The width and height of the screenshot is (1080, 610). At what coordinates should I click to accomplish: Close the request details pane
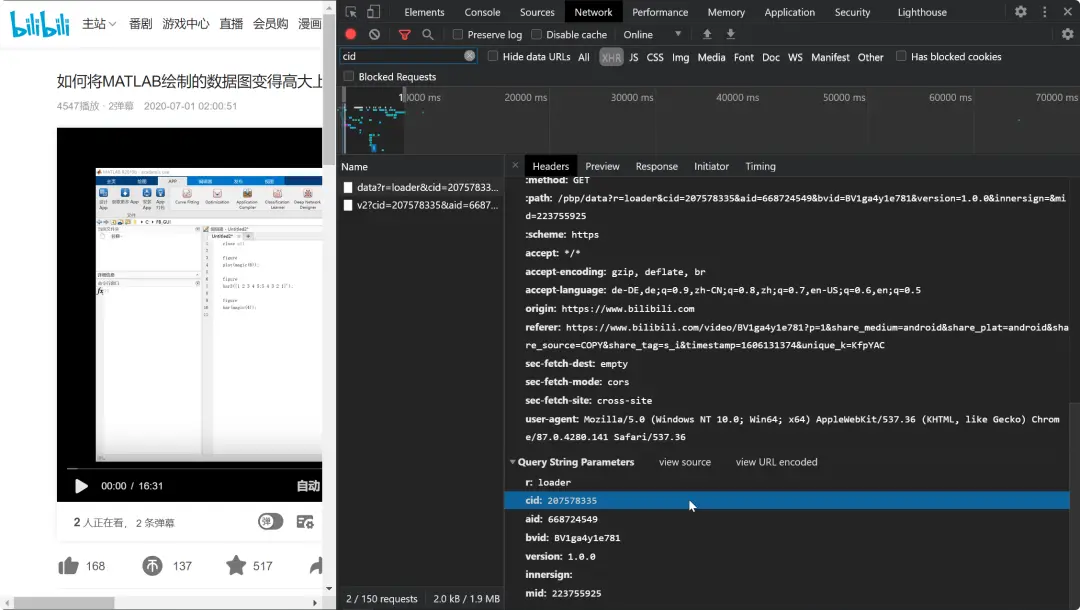pyautogui.click(x=515, y=165)
